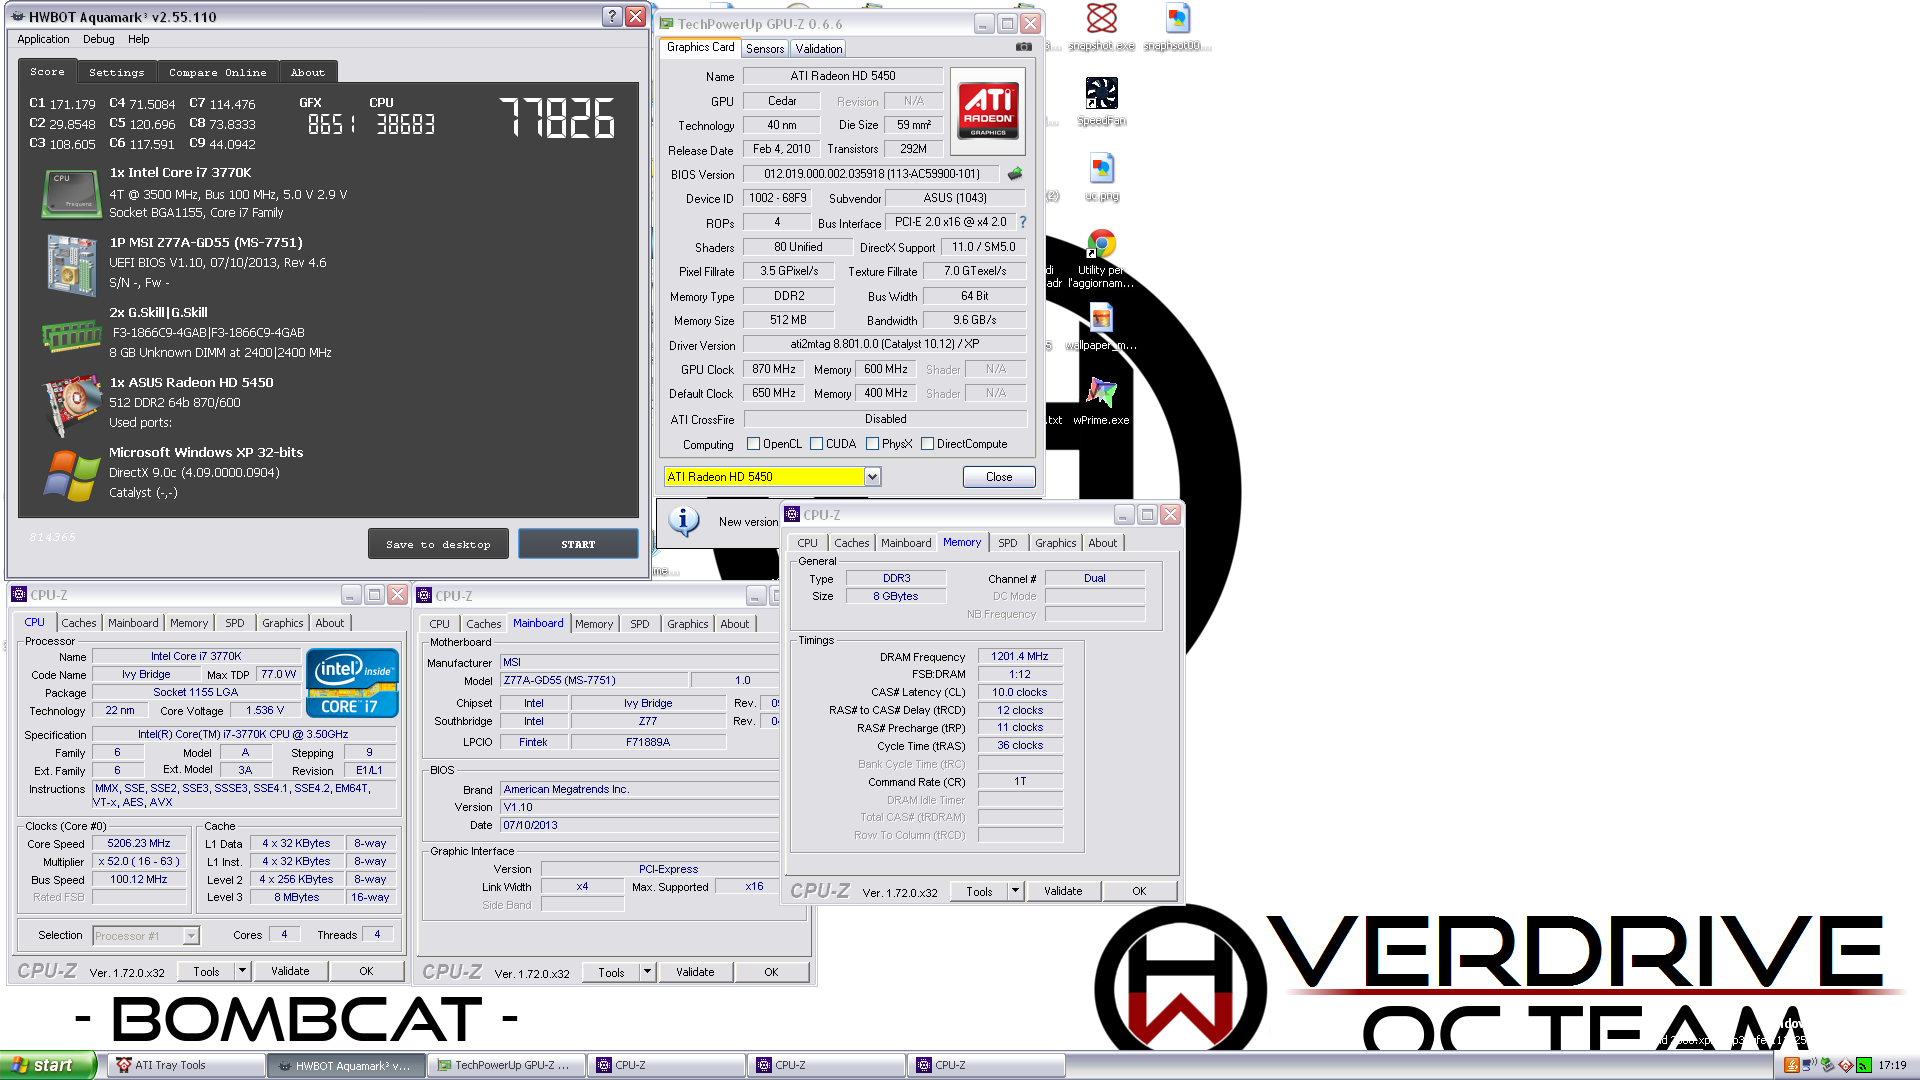Click the Close button in GPU-Z

pos(999,477)
